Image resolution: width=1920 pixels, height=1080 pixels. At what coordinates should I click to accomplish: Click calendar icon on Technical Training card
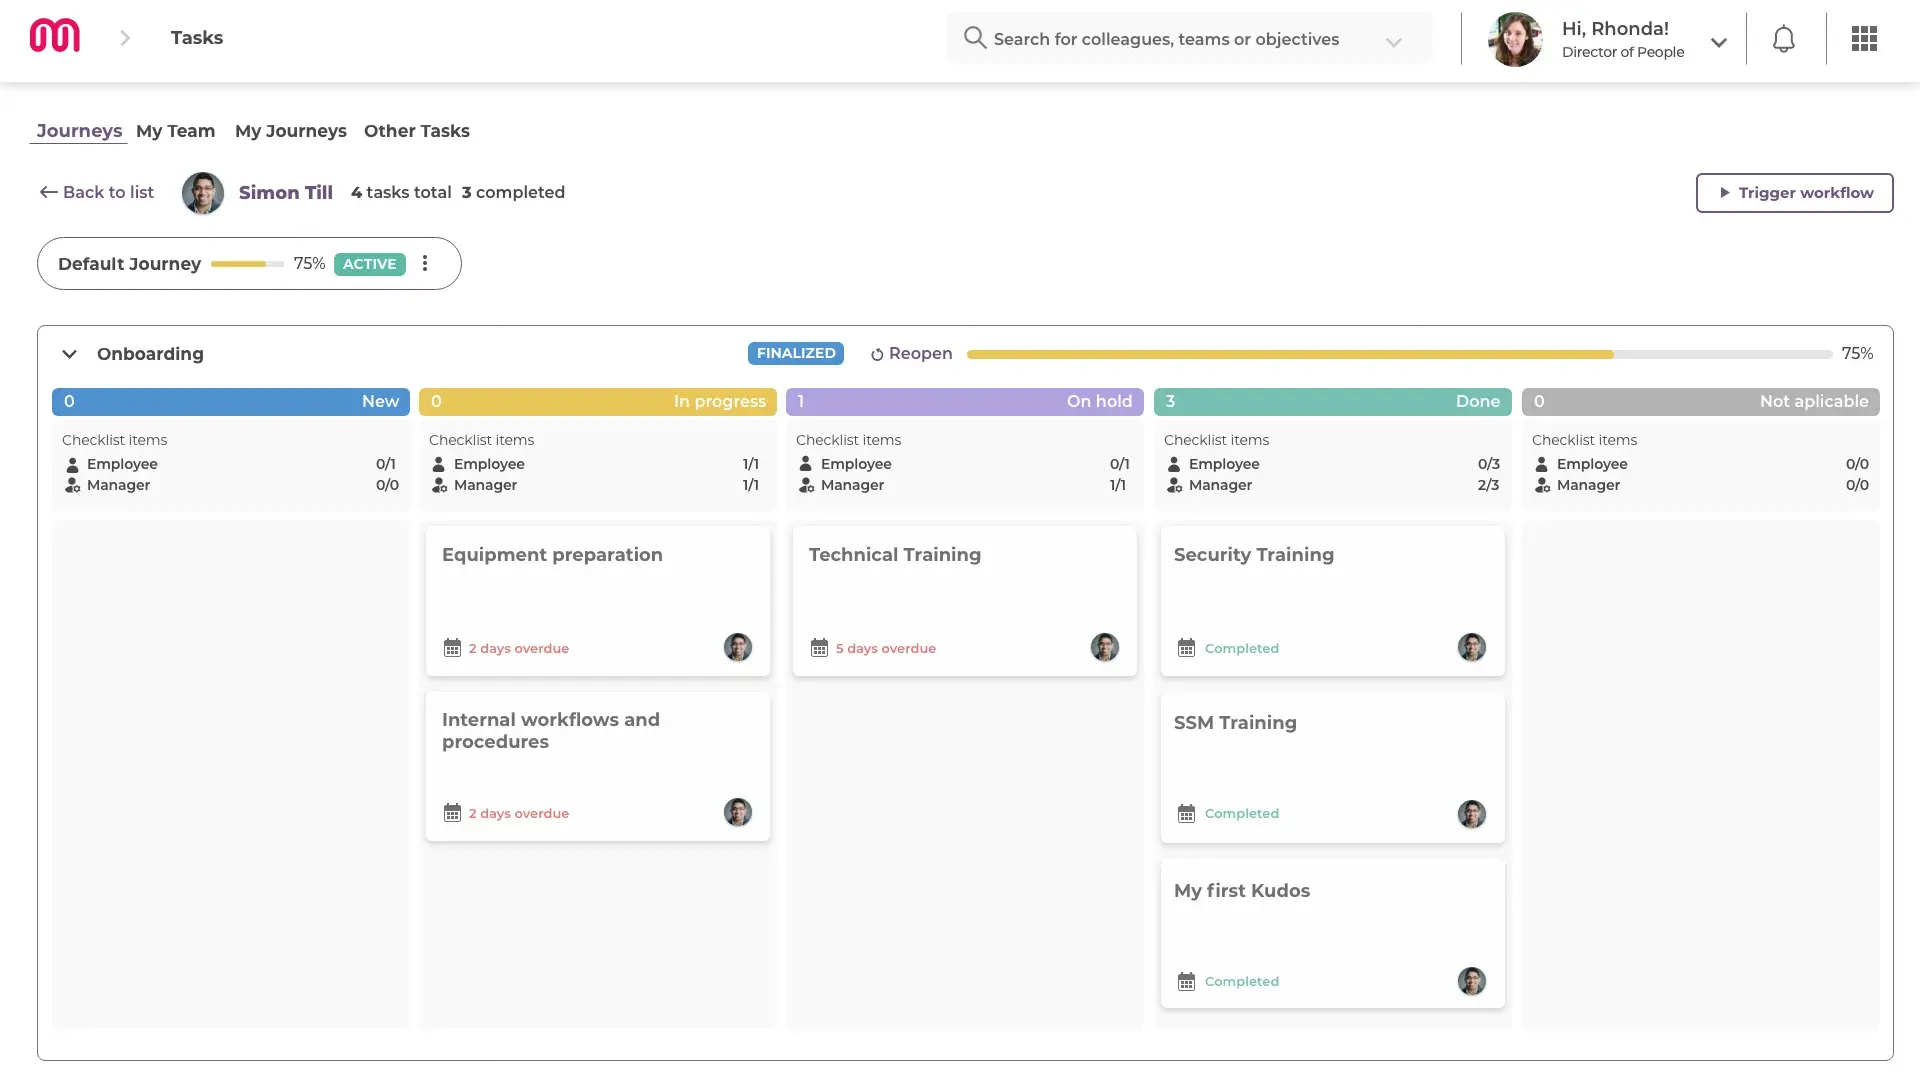tap(819, 648)
